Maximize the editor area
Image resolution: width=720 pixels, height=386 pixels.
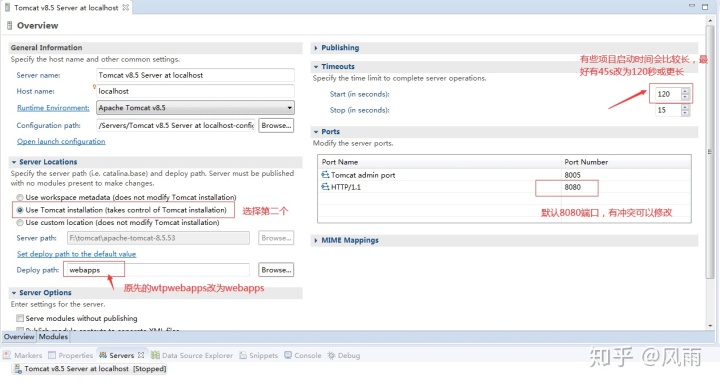[705, 6]
